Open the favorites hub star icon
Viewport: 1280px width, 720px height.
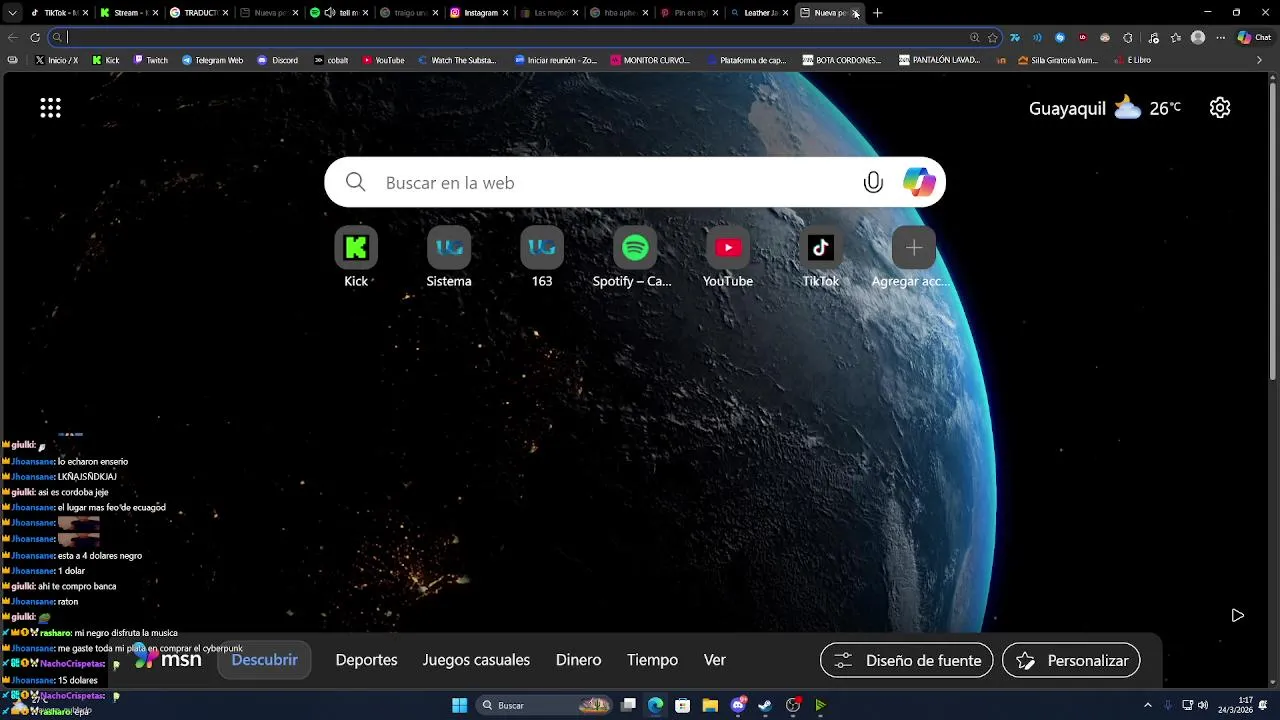(1176, 37)
